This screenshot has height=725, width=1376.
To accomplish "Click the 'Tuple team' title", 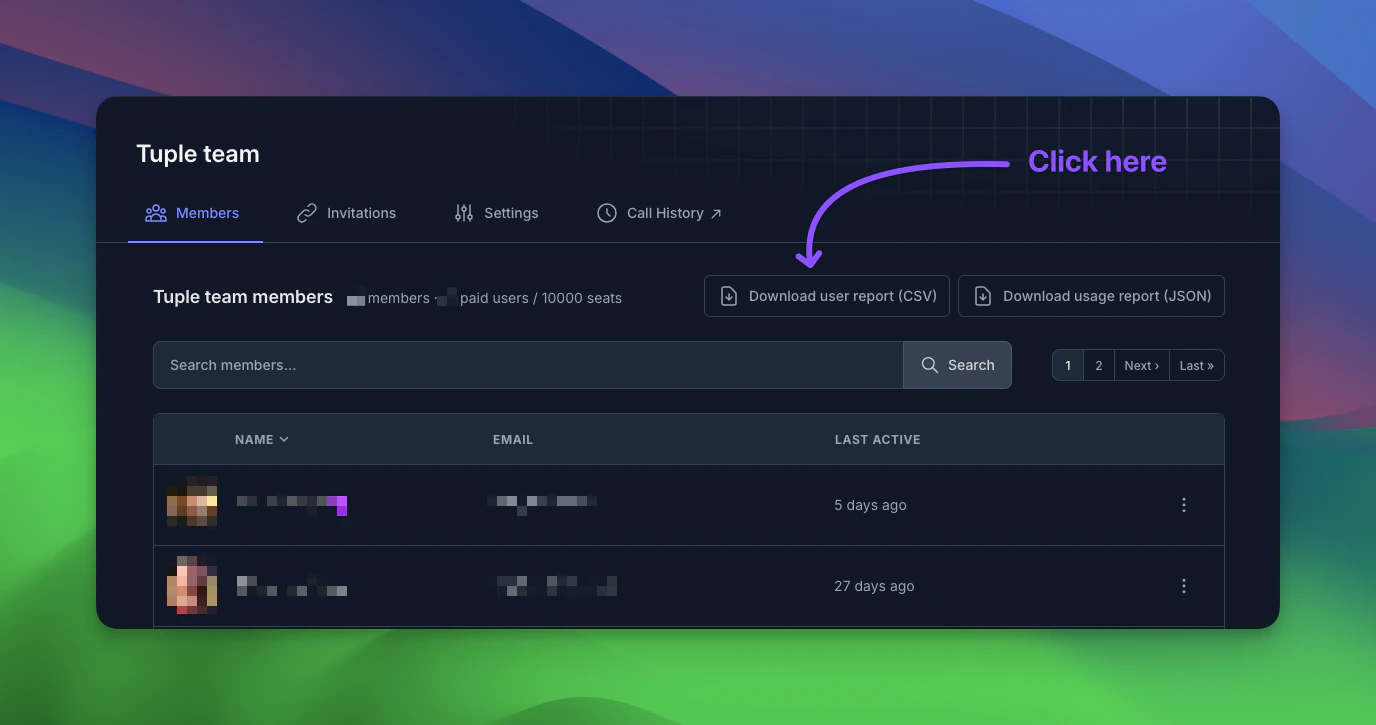I will [x=198, y=154].
